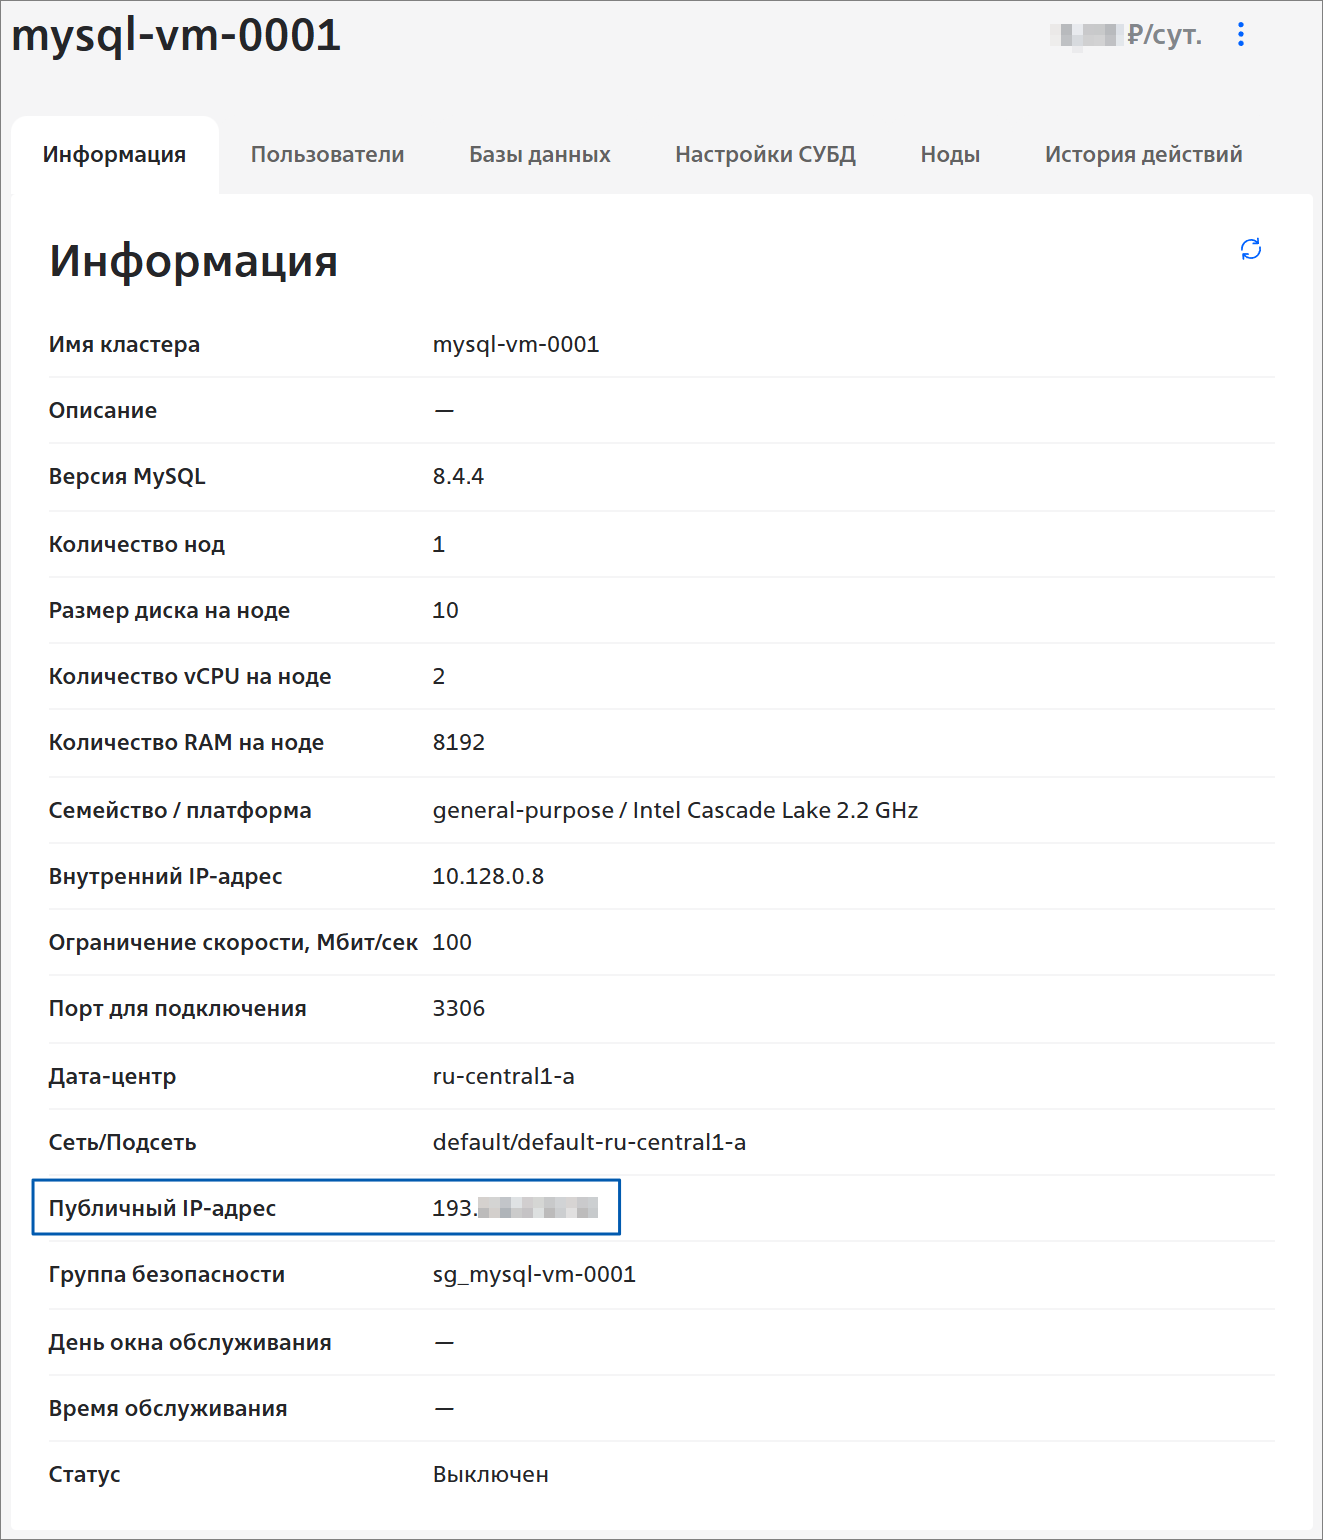1323x1540 pixels.
Task: Click the Дата-центр label
Action: pos(113,1076)
